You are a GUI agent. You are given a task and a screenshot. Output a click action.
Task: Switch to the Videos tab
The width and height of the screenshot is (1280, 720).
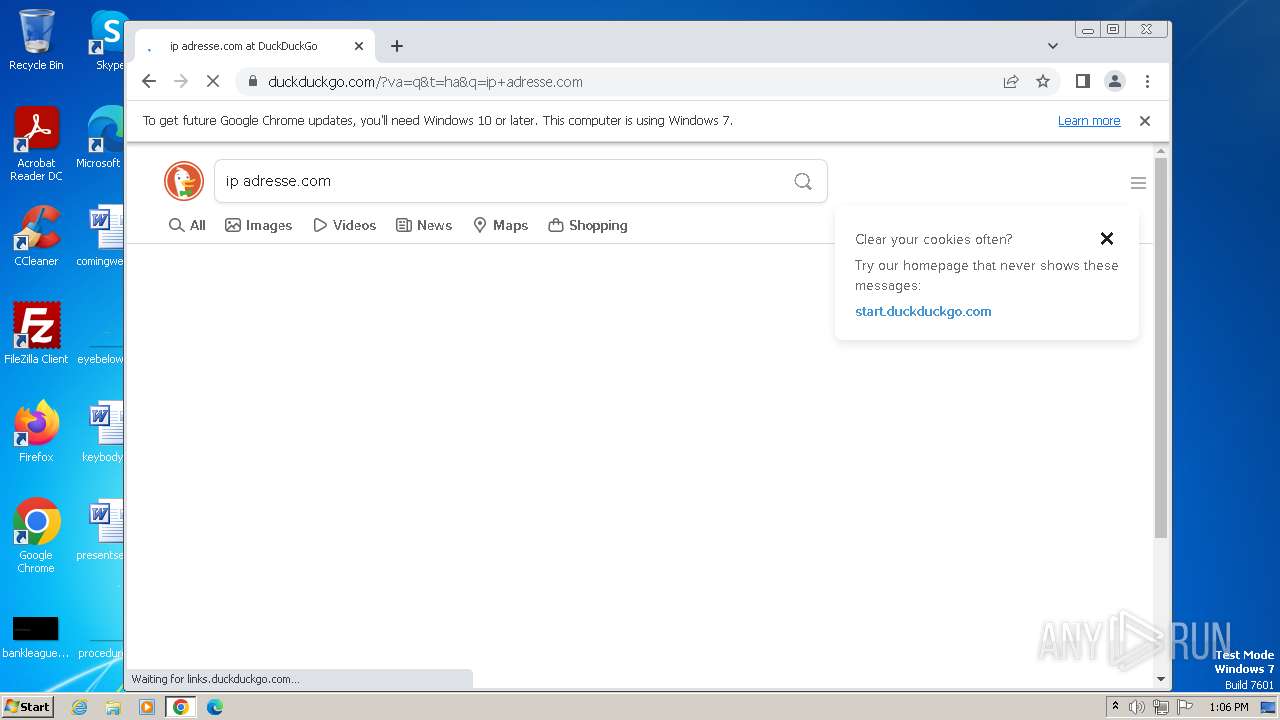(345, 225)
